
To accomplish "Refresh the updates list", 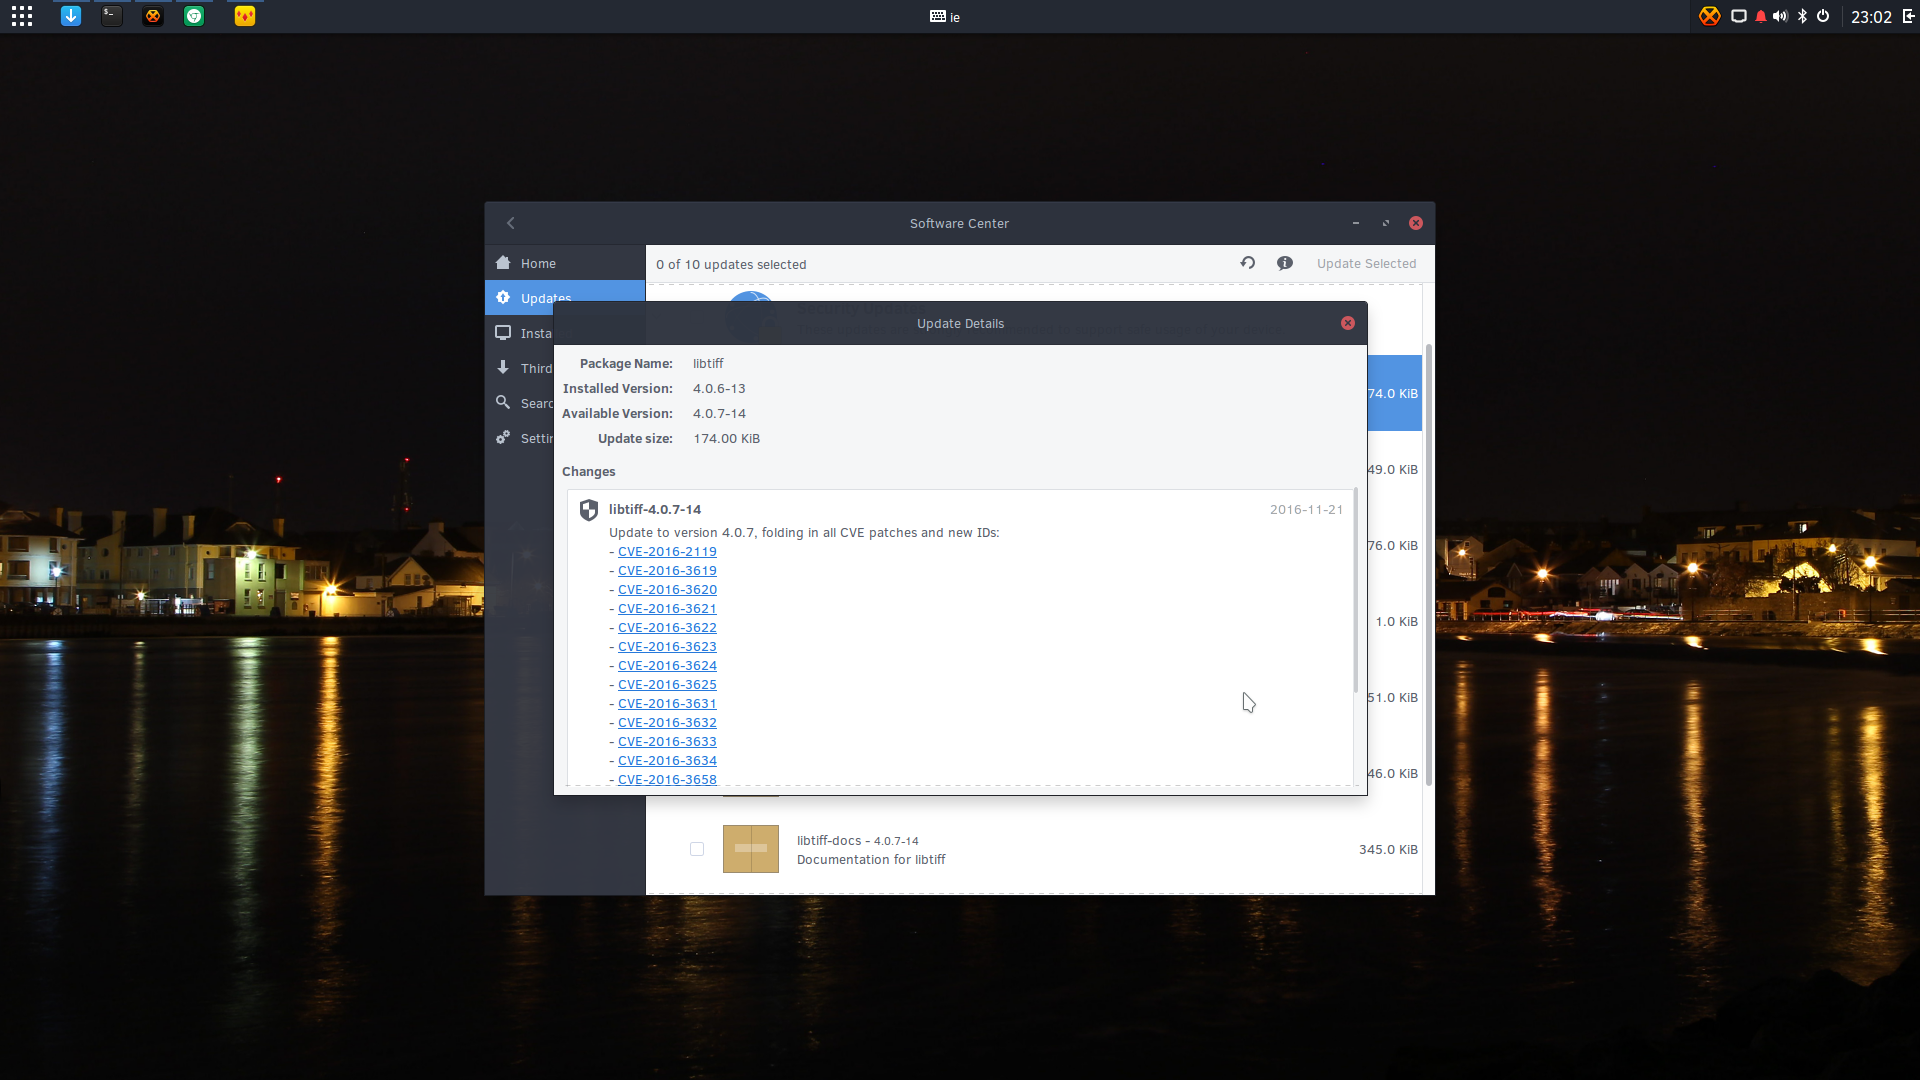I will 1248,263.
